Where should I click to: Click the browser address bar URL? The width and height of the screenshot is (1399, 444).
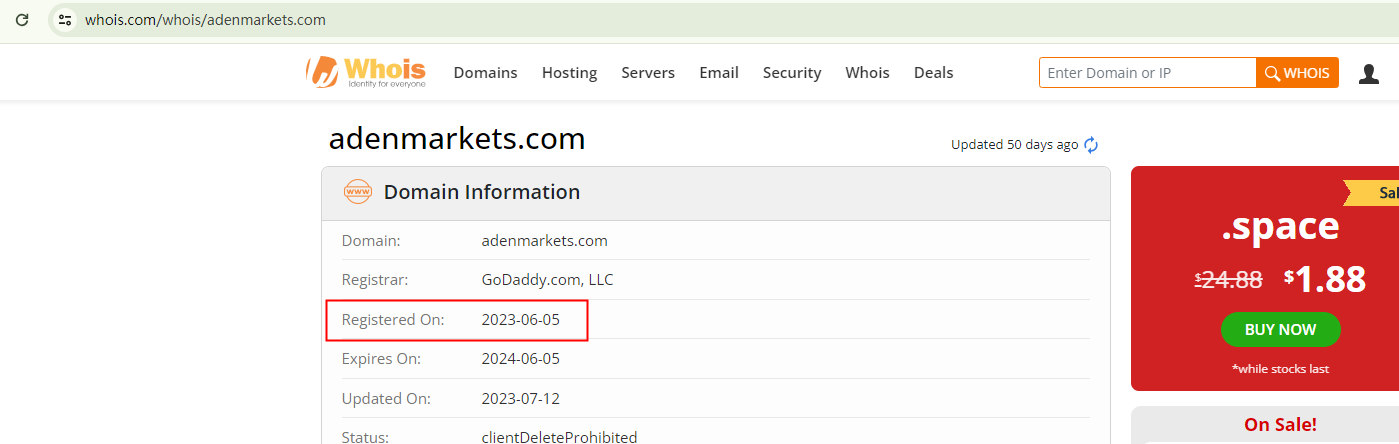point(205,20)
